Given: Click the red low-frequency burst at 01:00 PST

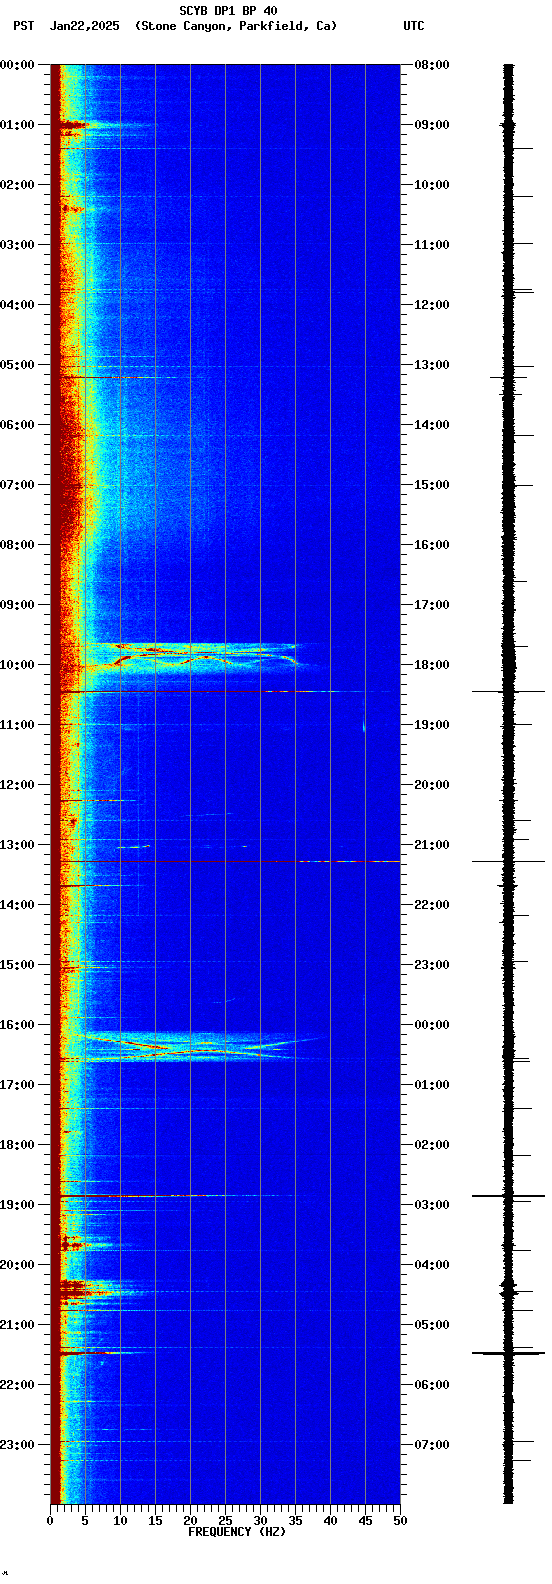Looking at the screenshot, I should (x=73, y=125).
